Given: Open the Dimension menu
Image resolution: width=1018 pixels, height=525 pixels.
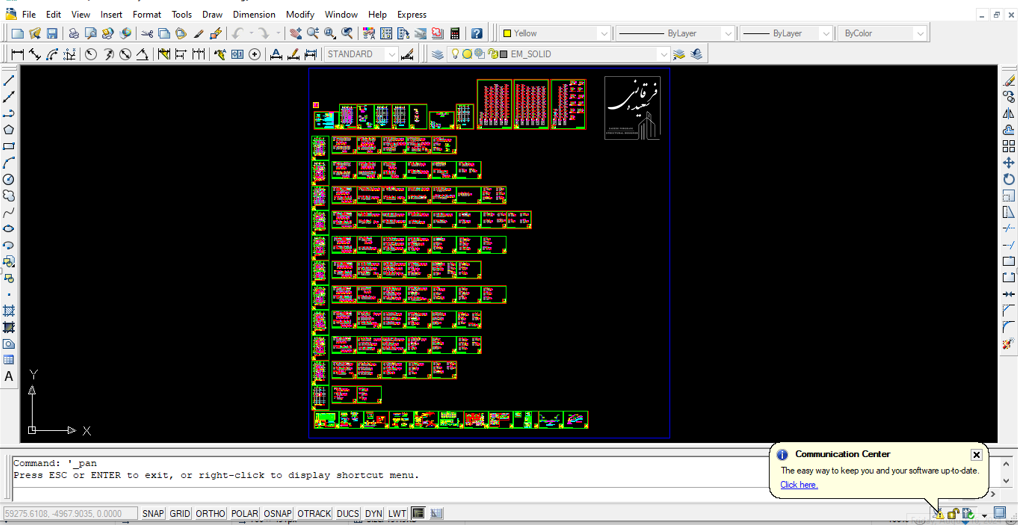Looking at the screenshot, I should tap(254, 15).
